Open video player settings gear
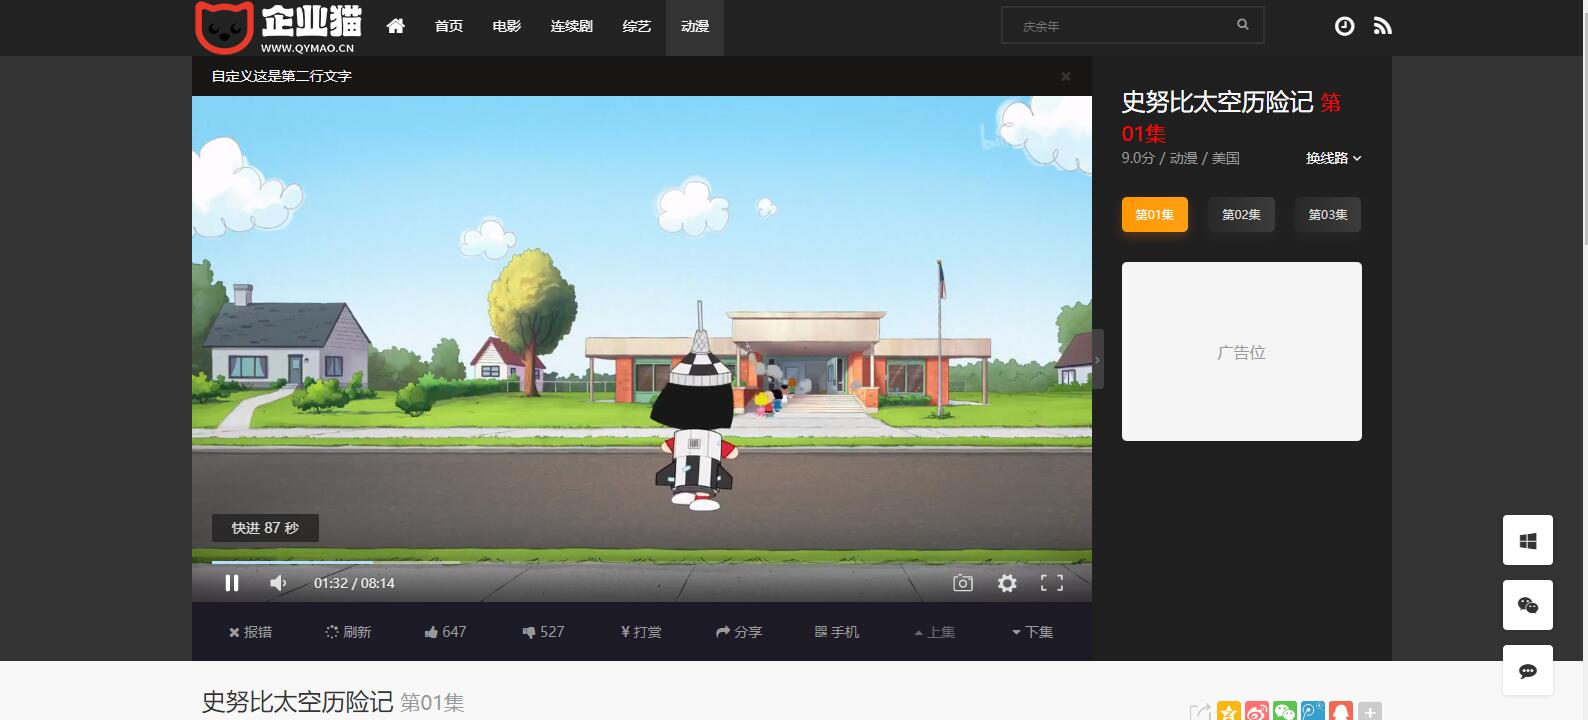 click(1007, 583)
